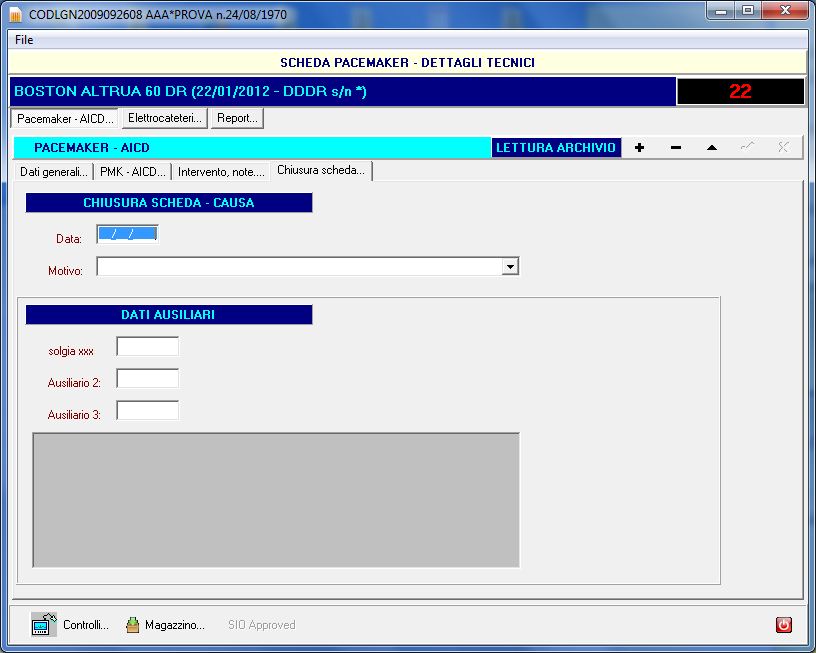Open the Intervento, note tab

221,172
